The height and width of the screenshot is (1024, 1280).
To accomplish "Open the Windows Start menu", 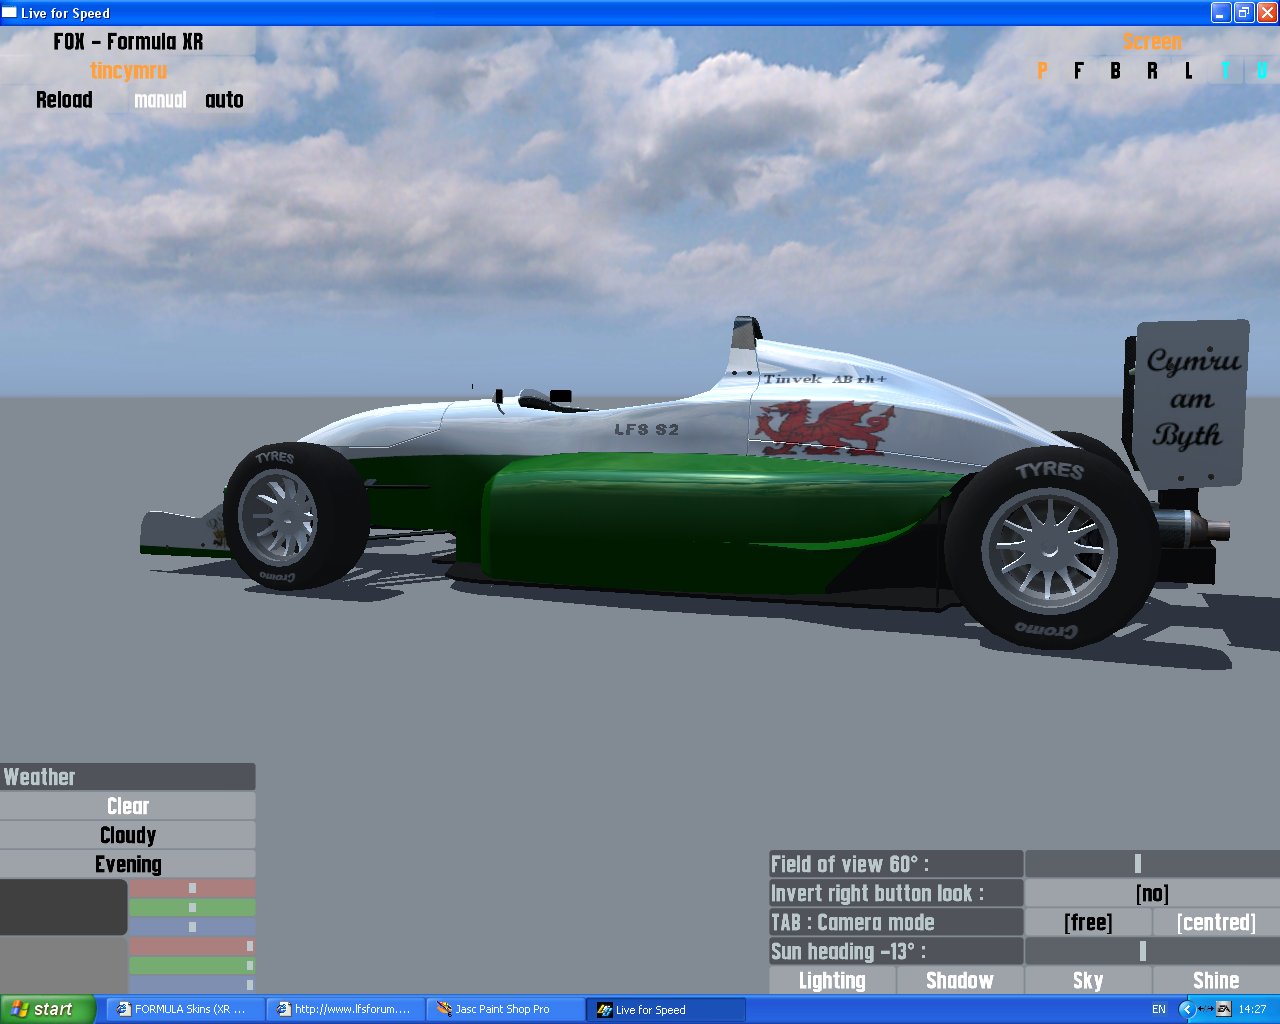I will (x=48, y=1009).
